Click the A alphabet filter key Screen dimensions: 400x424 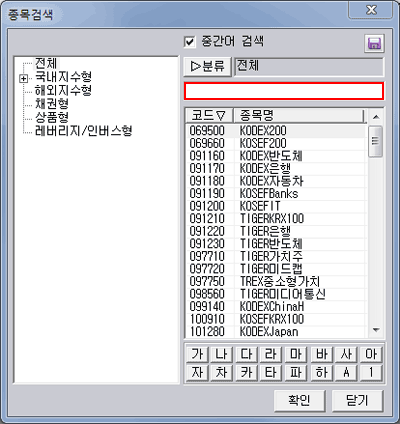(x=346, y=372)
